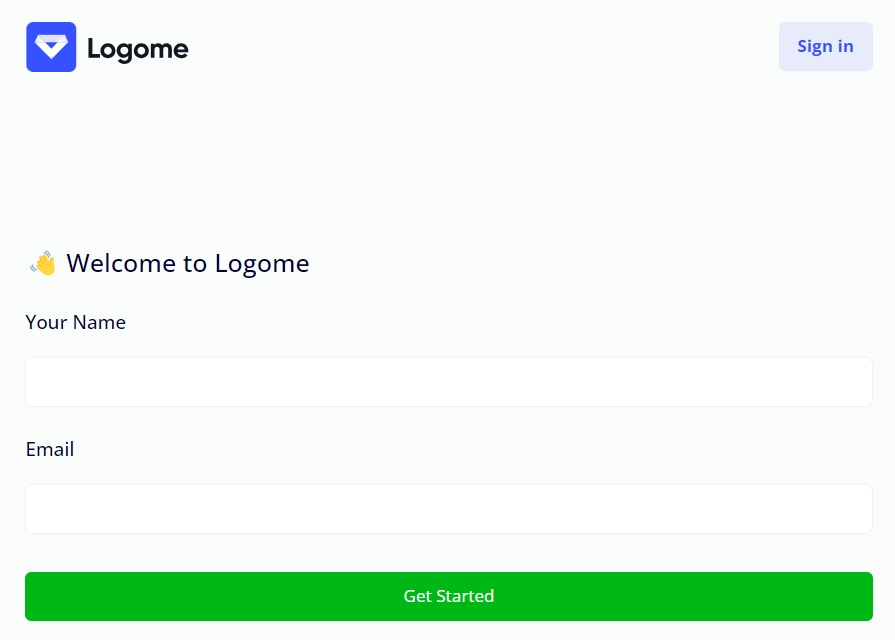Click inside the Your Name input field
895x640 pixels.
448,381
